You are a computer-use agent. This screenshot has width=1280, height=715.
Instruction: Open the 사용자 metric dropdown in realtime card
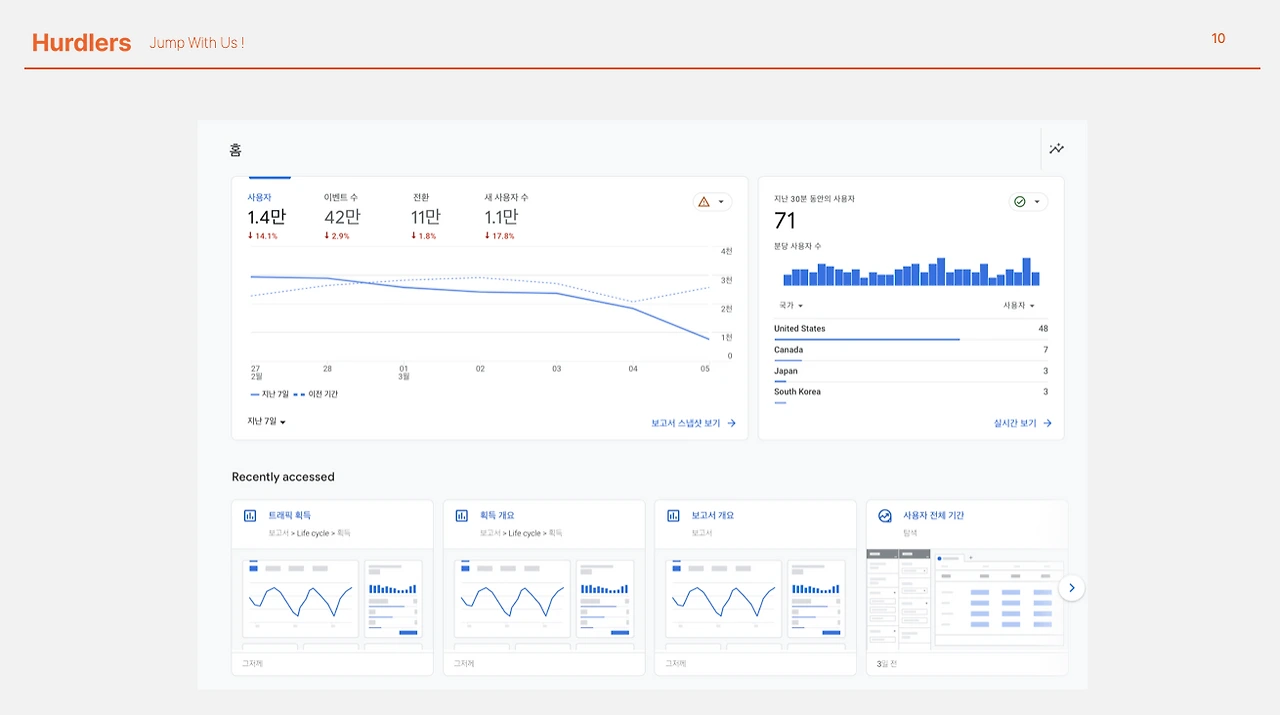pyautogui.click(x=1019, y=305)
